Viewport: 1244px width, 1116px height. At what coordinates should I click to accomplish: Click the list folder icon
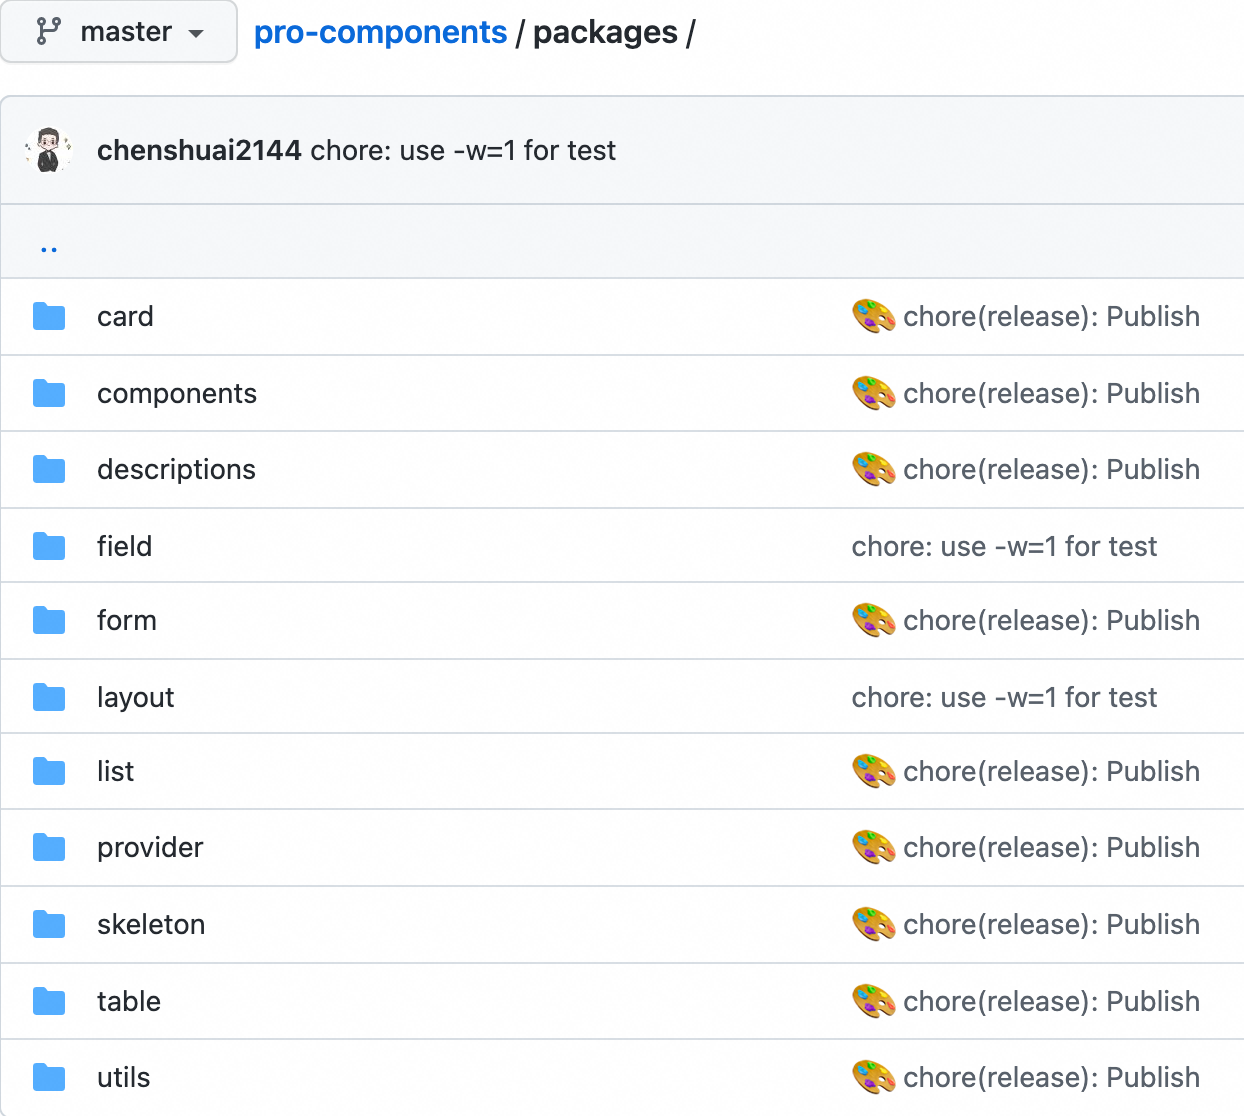click(49, 772)
